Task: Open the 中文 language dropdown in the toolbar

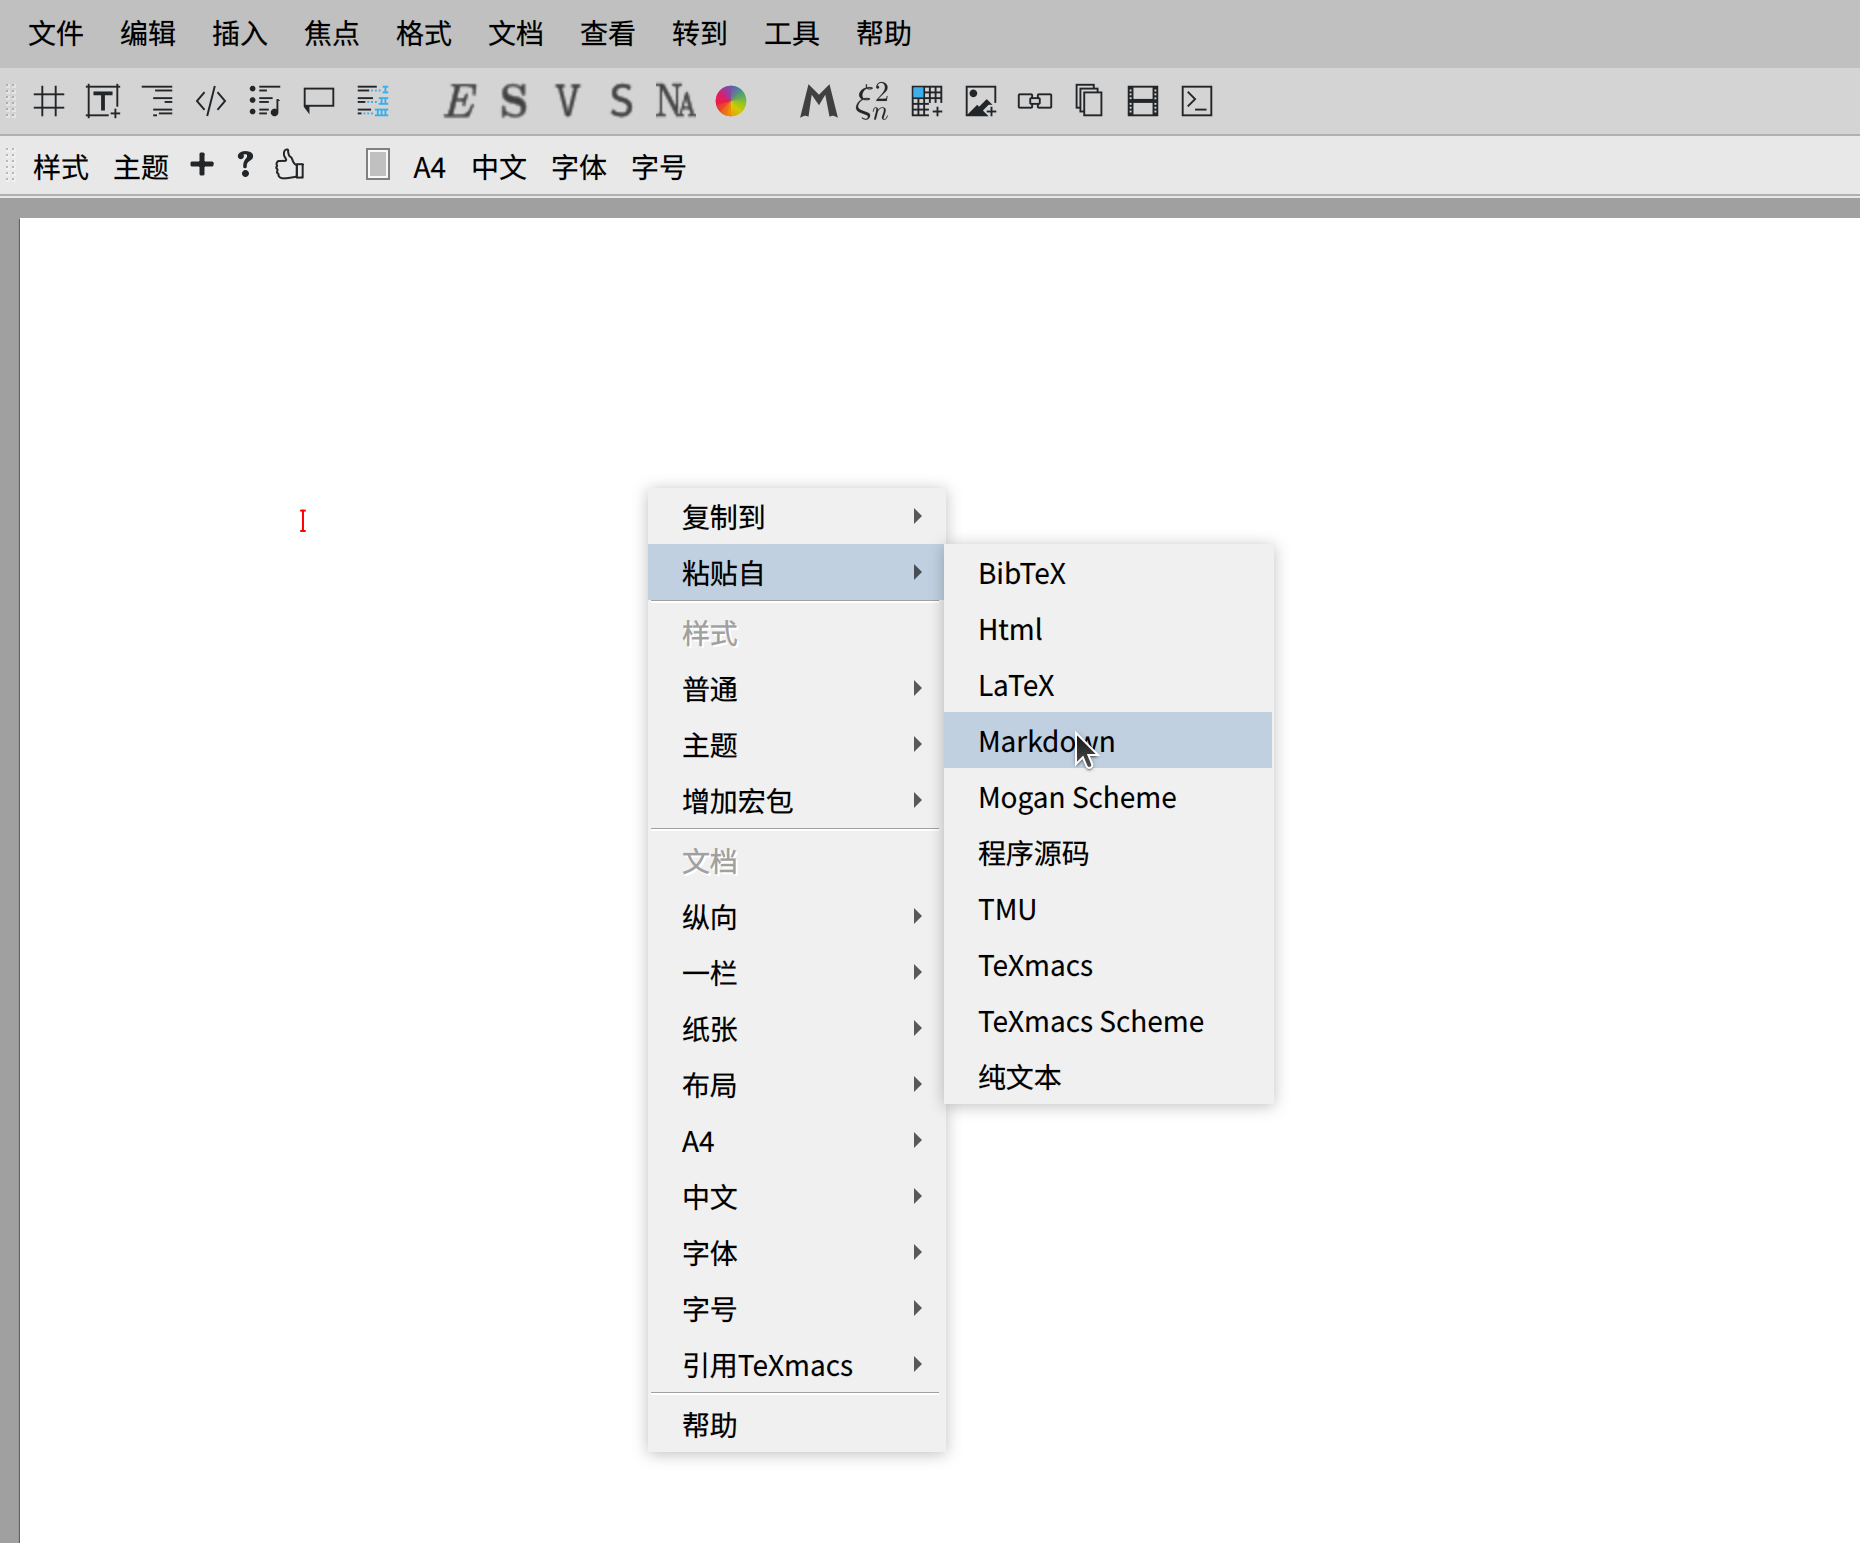Action: (x=500, y=167)
